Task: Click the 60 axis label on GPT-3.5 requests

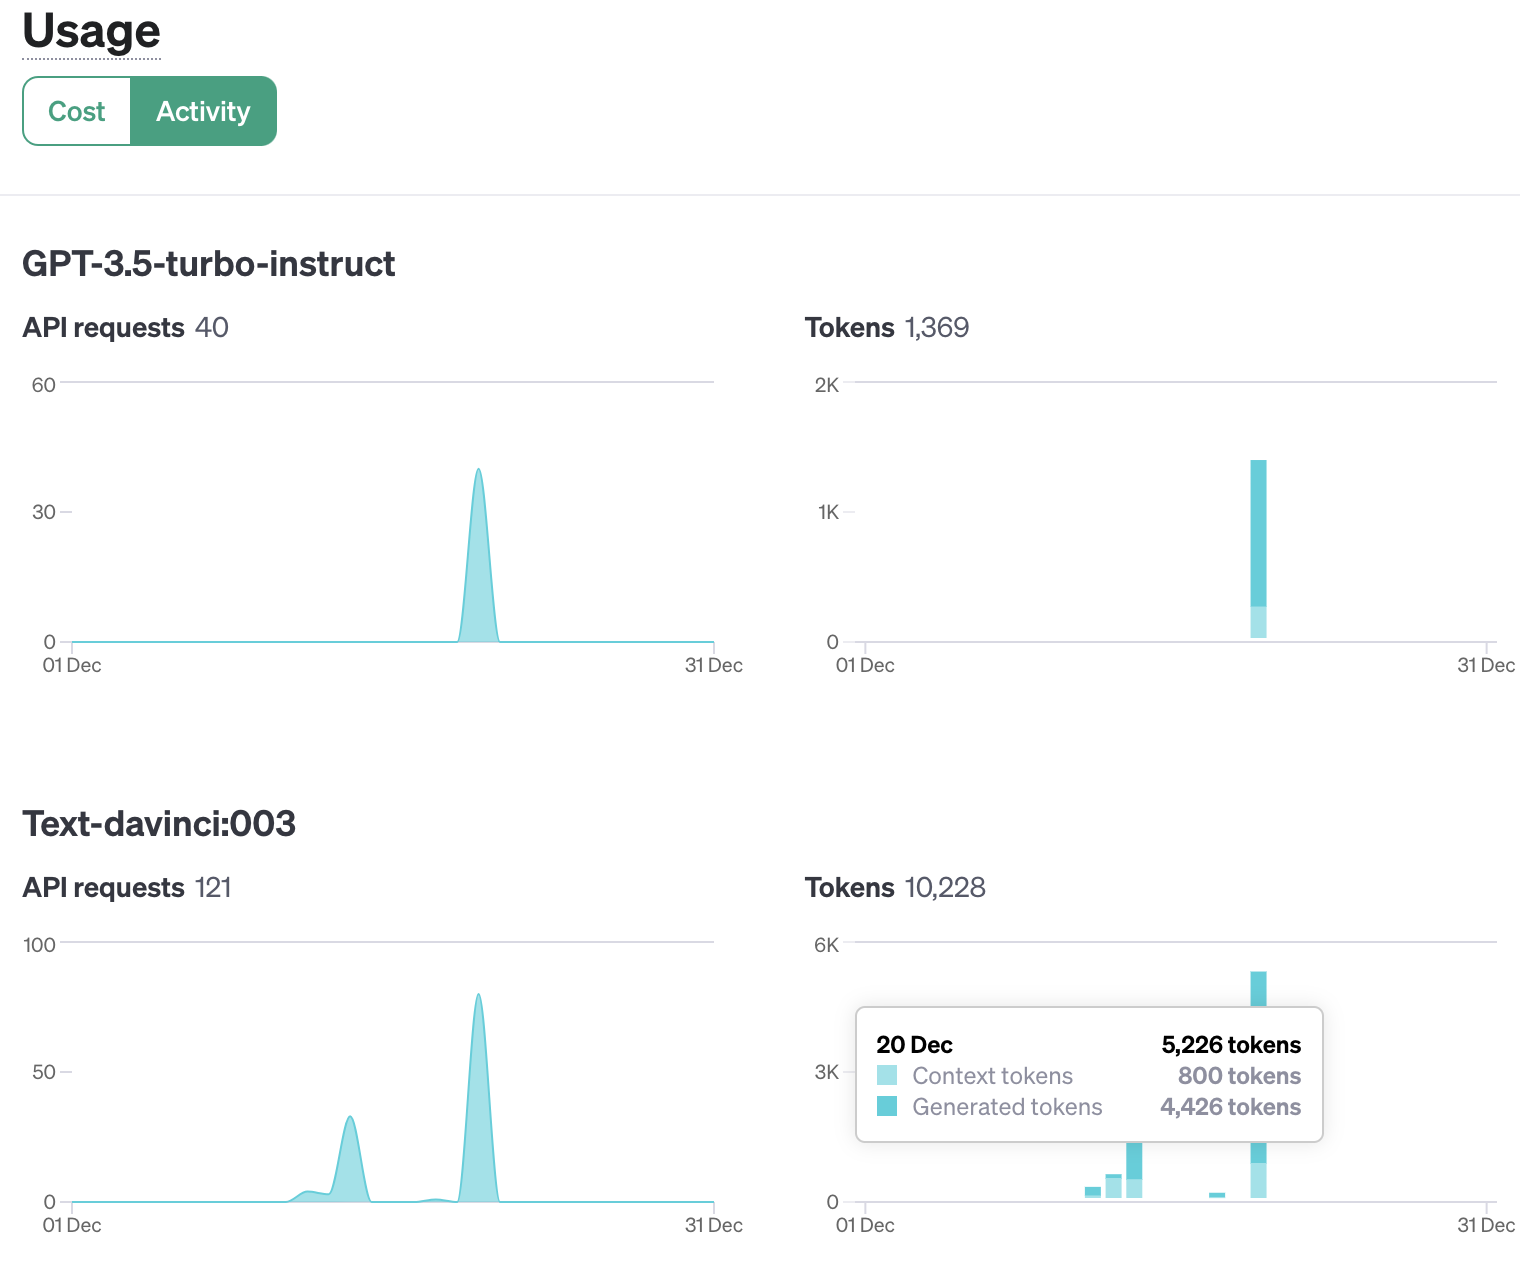Action: (x=43, y=385)
